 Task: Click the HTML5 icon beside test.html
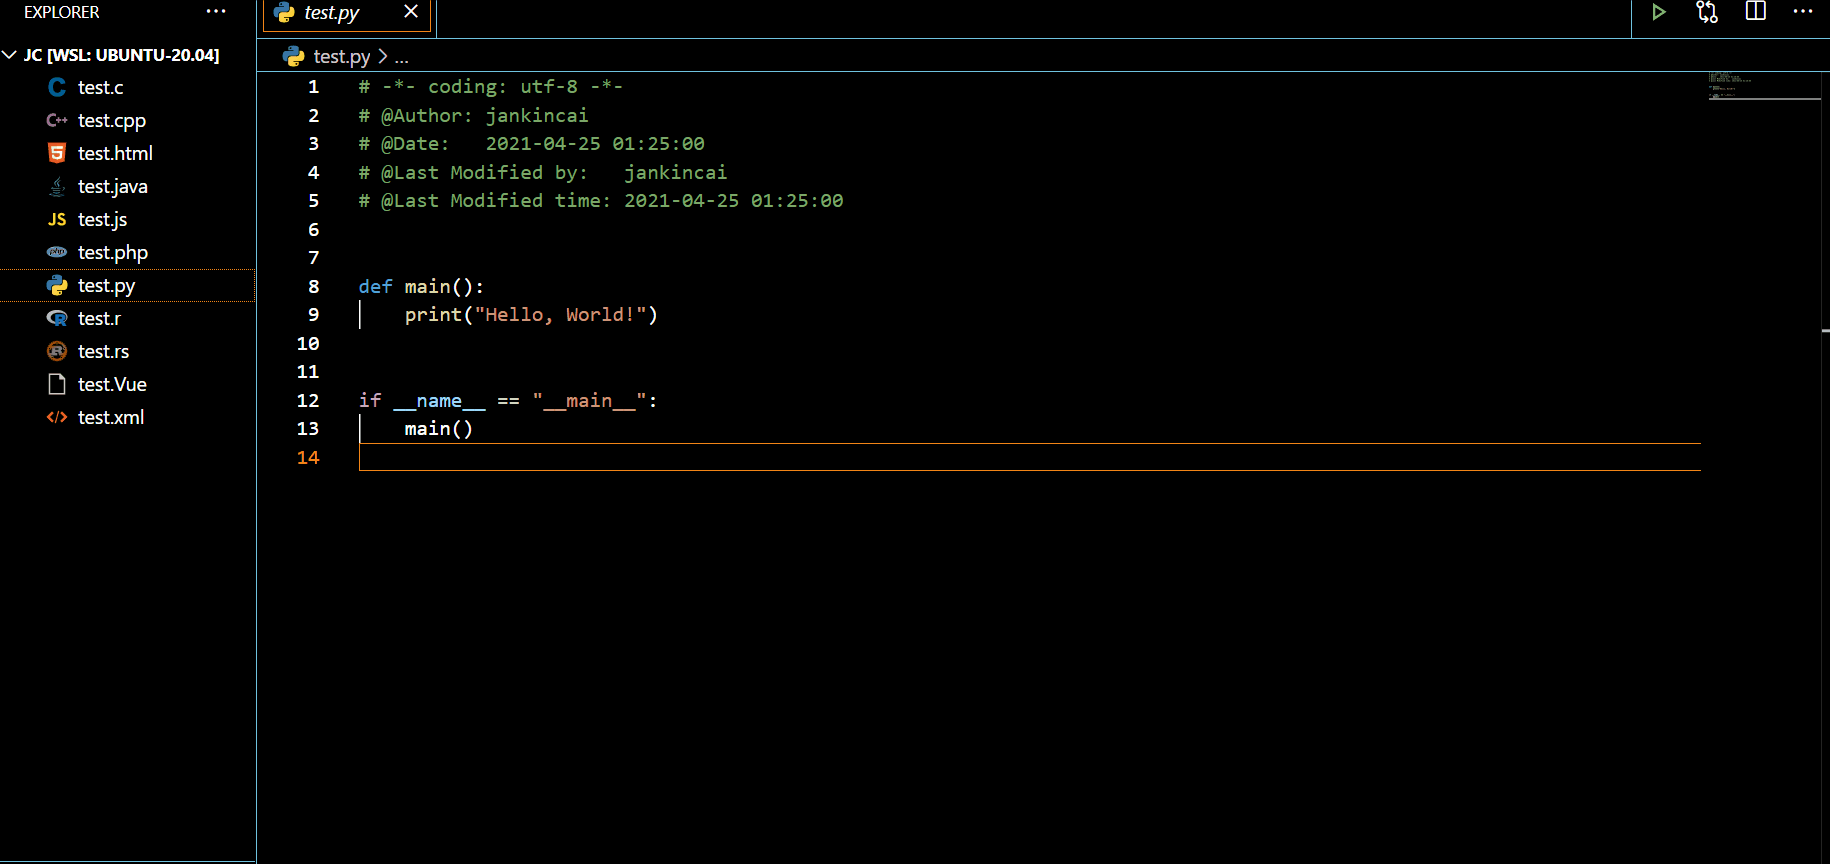pyautogui.click(x=57, y=153)
